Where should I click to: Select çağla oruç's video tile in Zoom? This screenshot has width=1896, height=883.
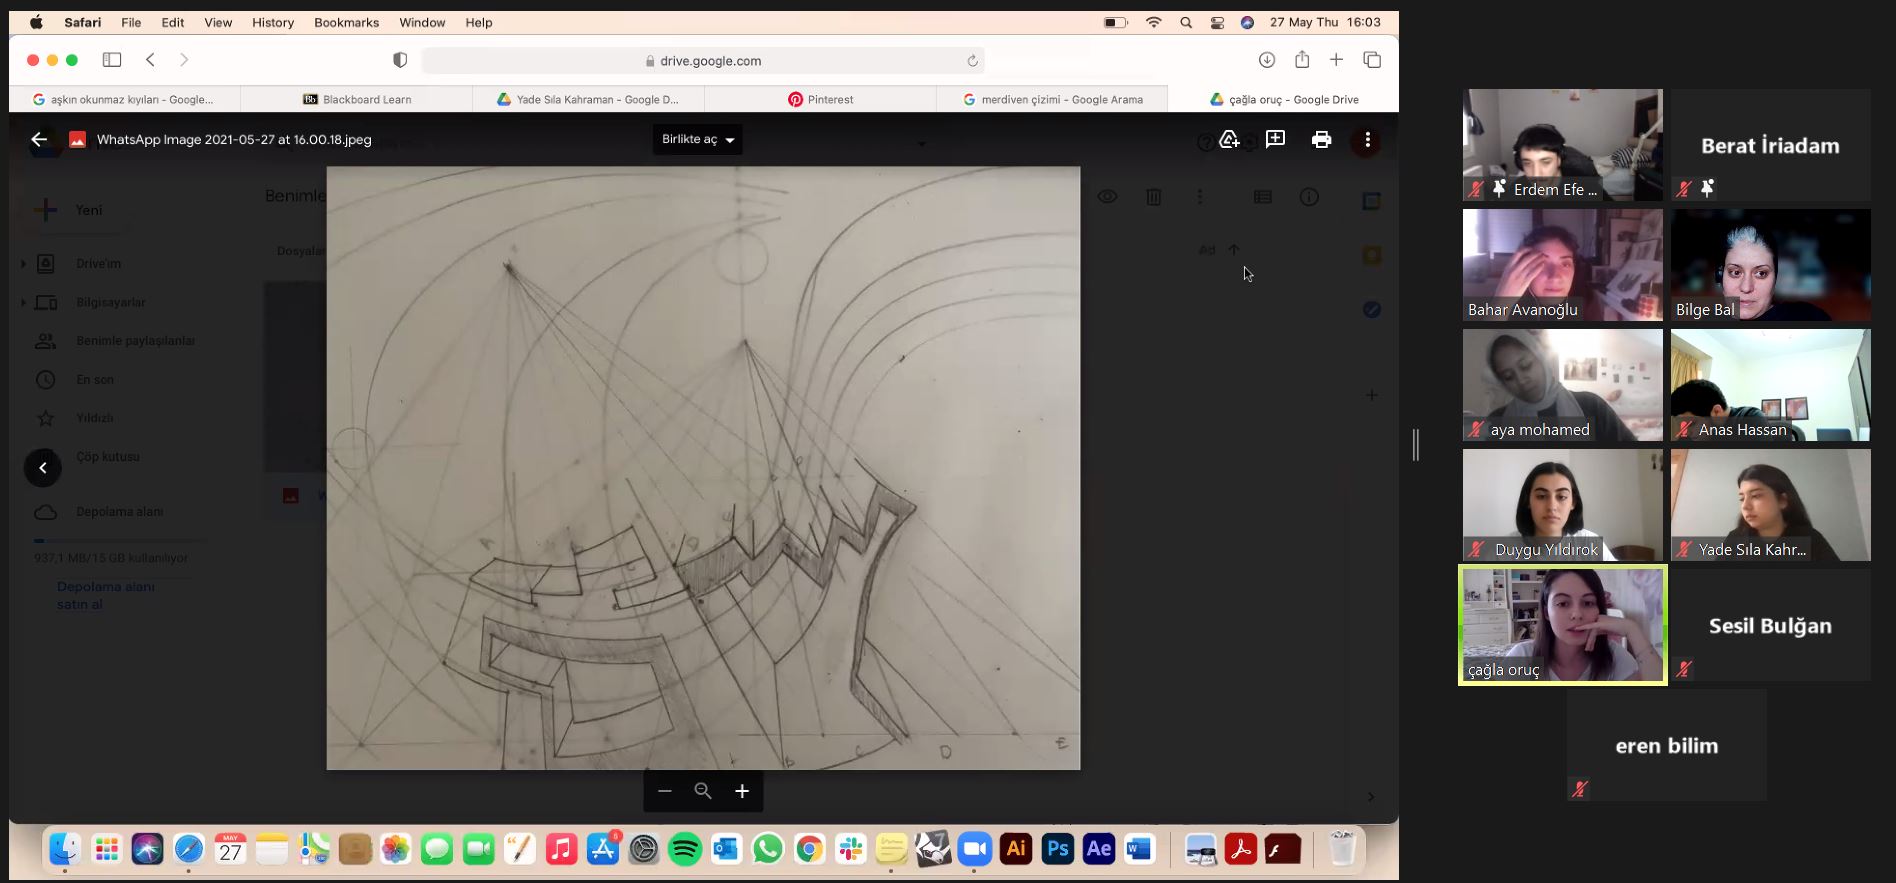pos(1562,625)
